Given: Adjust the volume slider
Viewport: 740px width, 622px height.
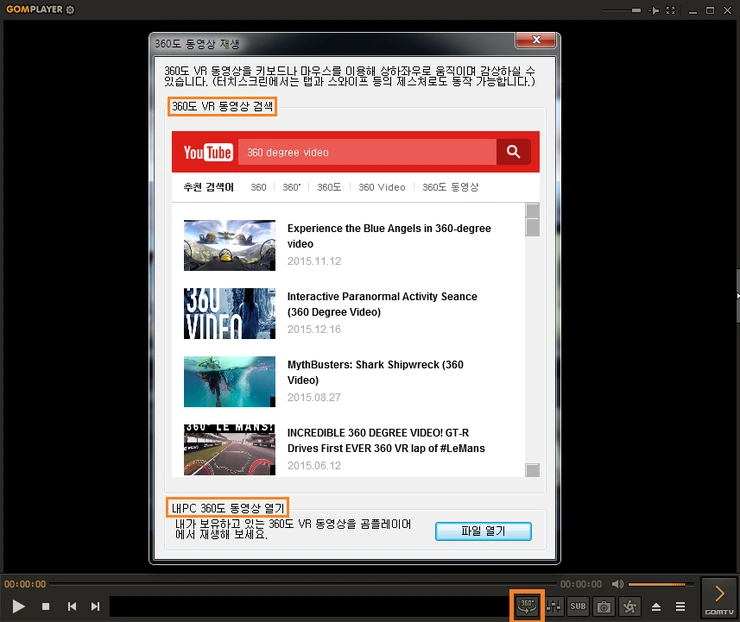Looking at the screenshot, I should click(x=661, y=584).
